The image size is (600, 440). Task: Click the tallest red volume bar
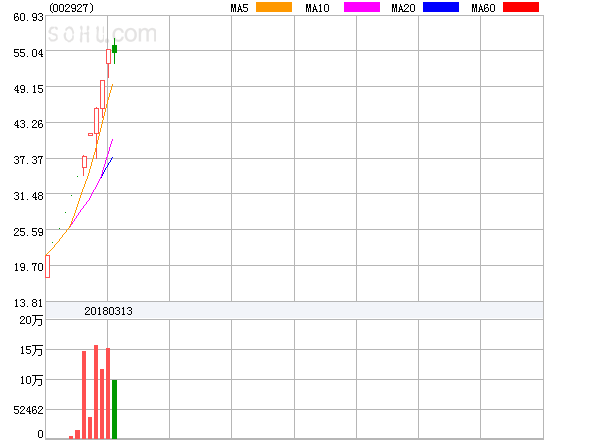click(x=96, y=392)
